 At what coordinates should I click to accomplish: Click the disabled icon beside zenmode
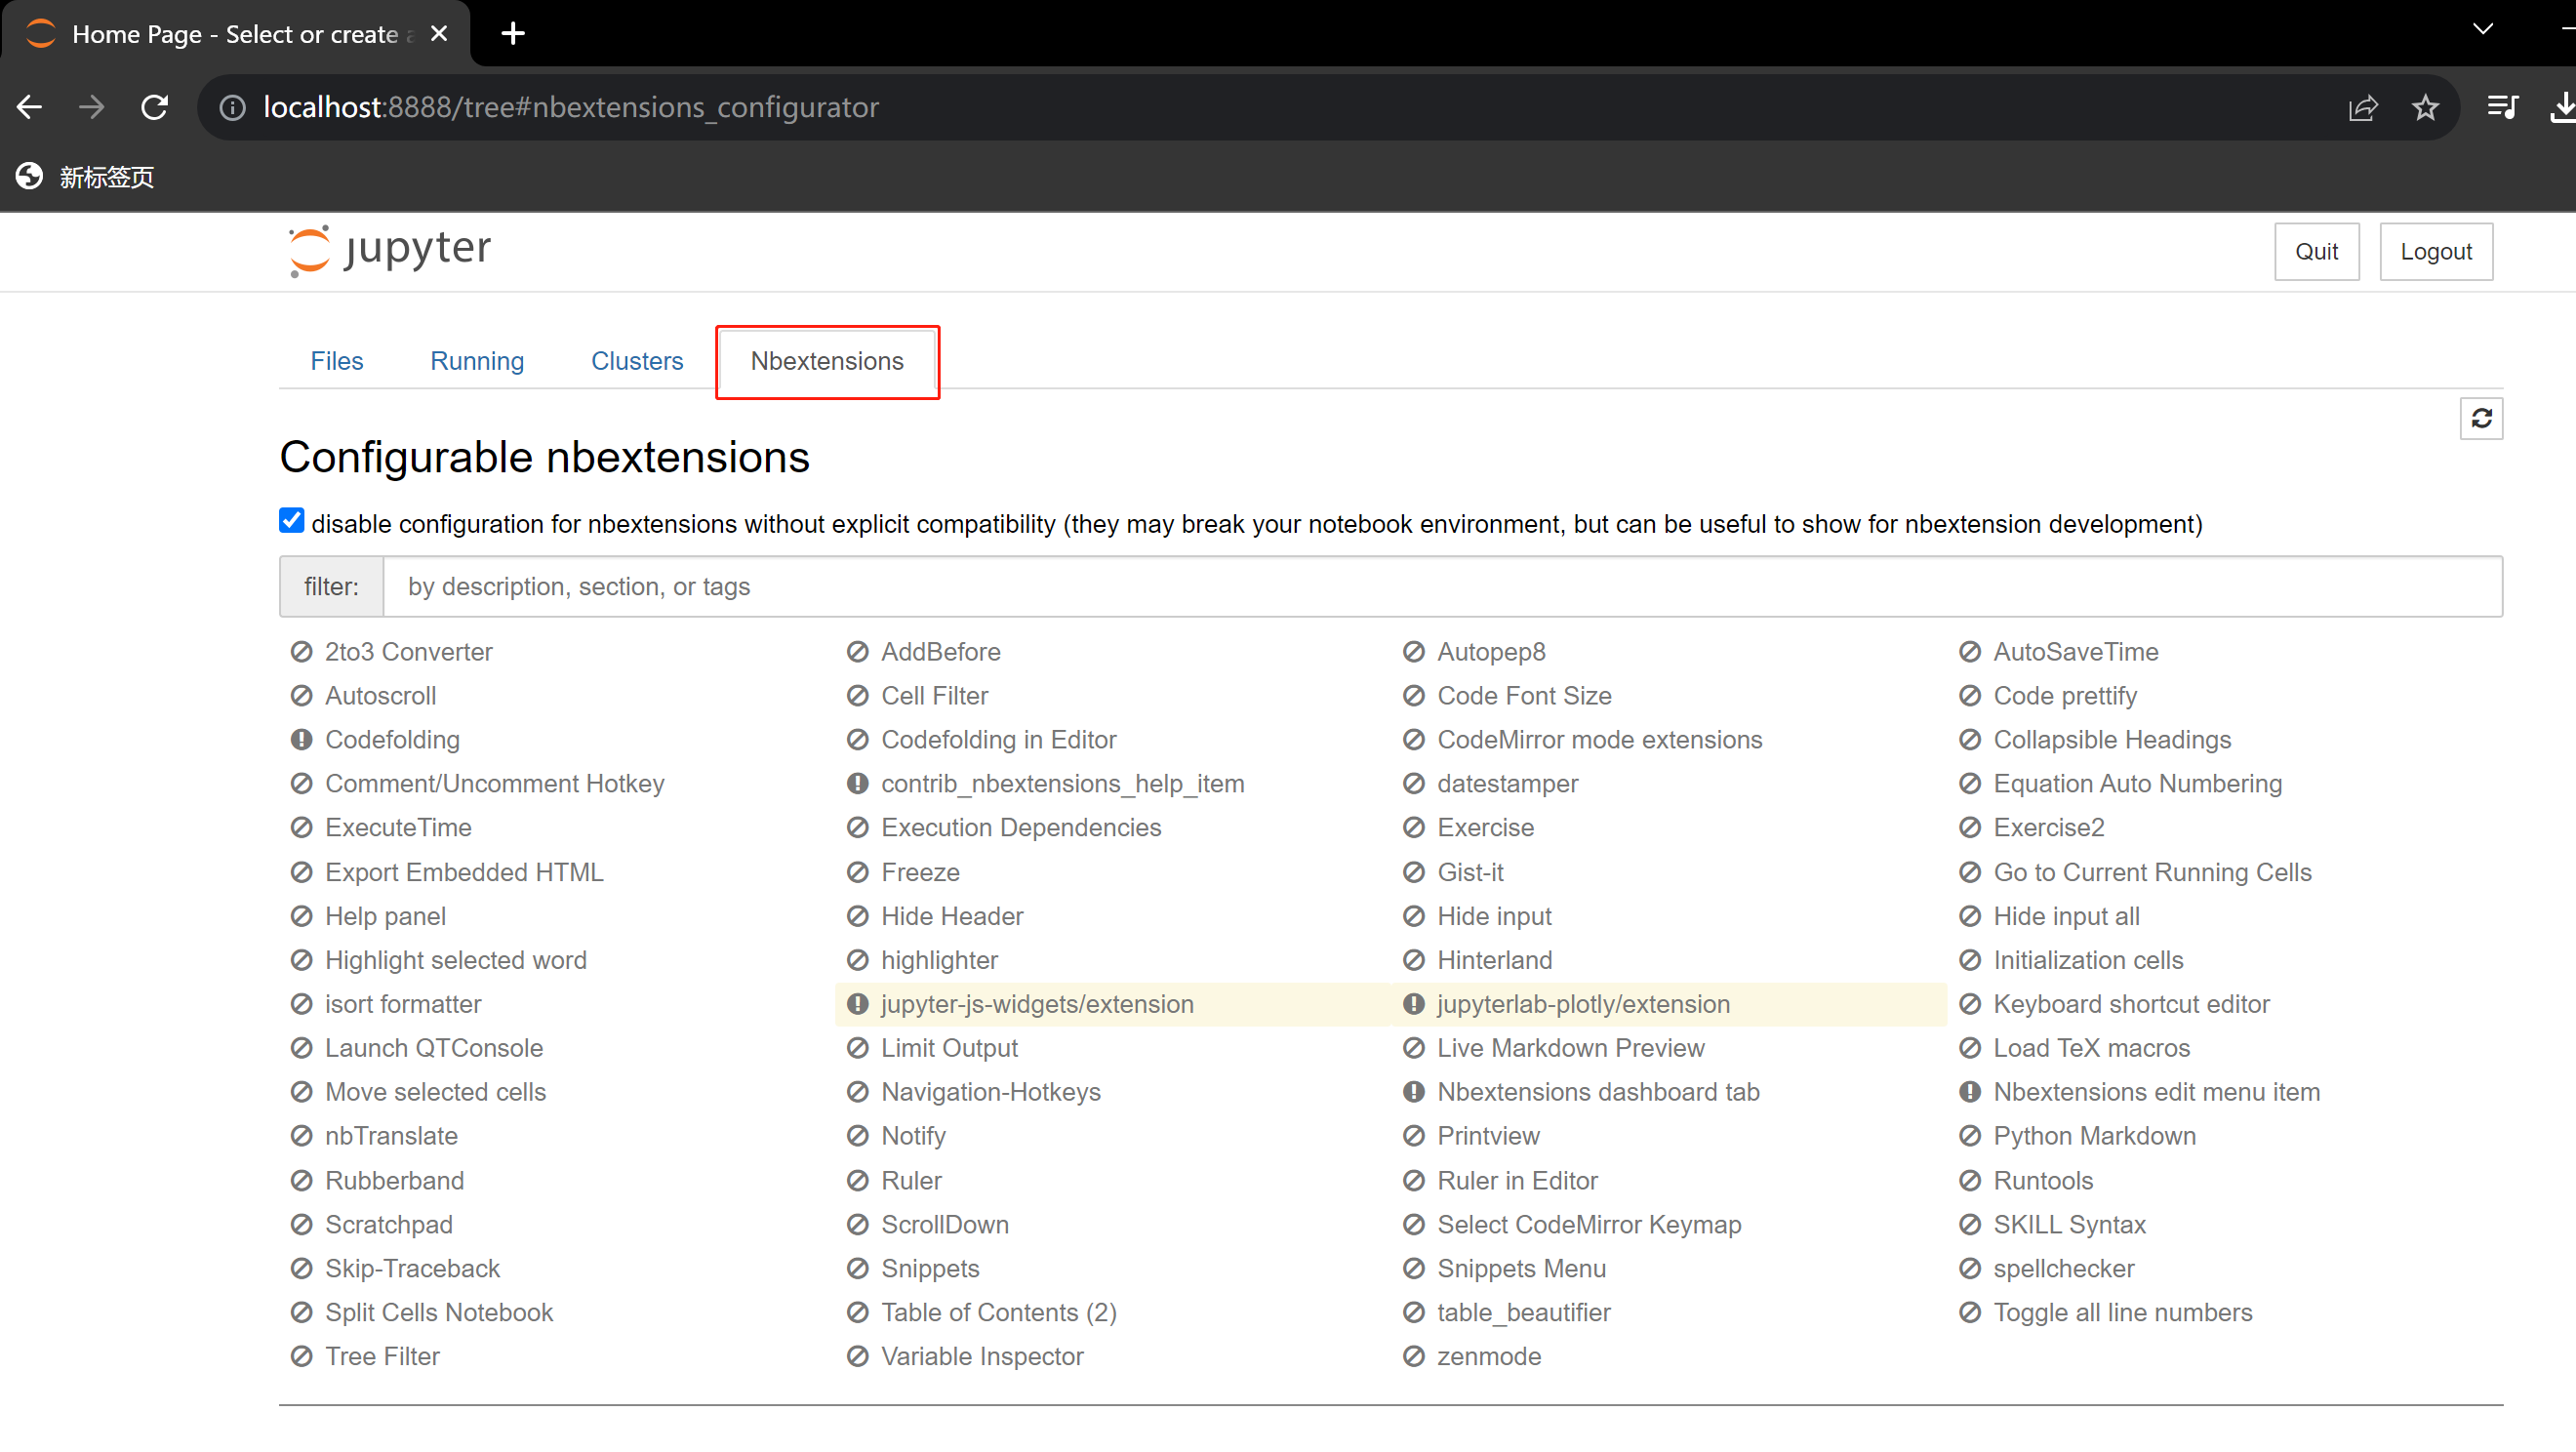click(x=1413, y=1357)
